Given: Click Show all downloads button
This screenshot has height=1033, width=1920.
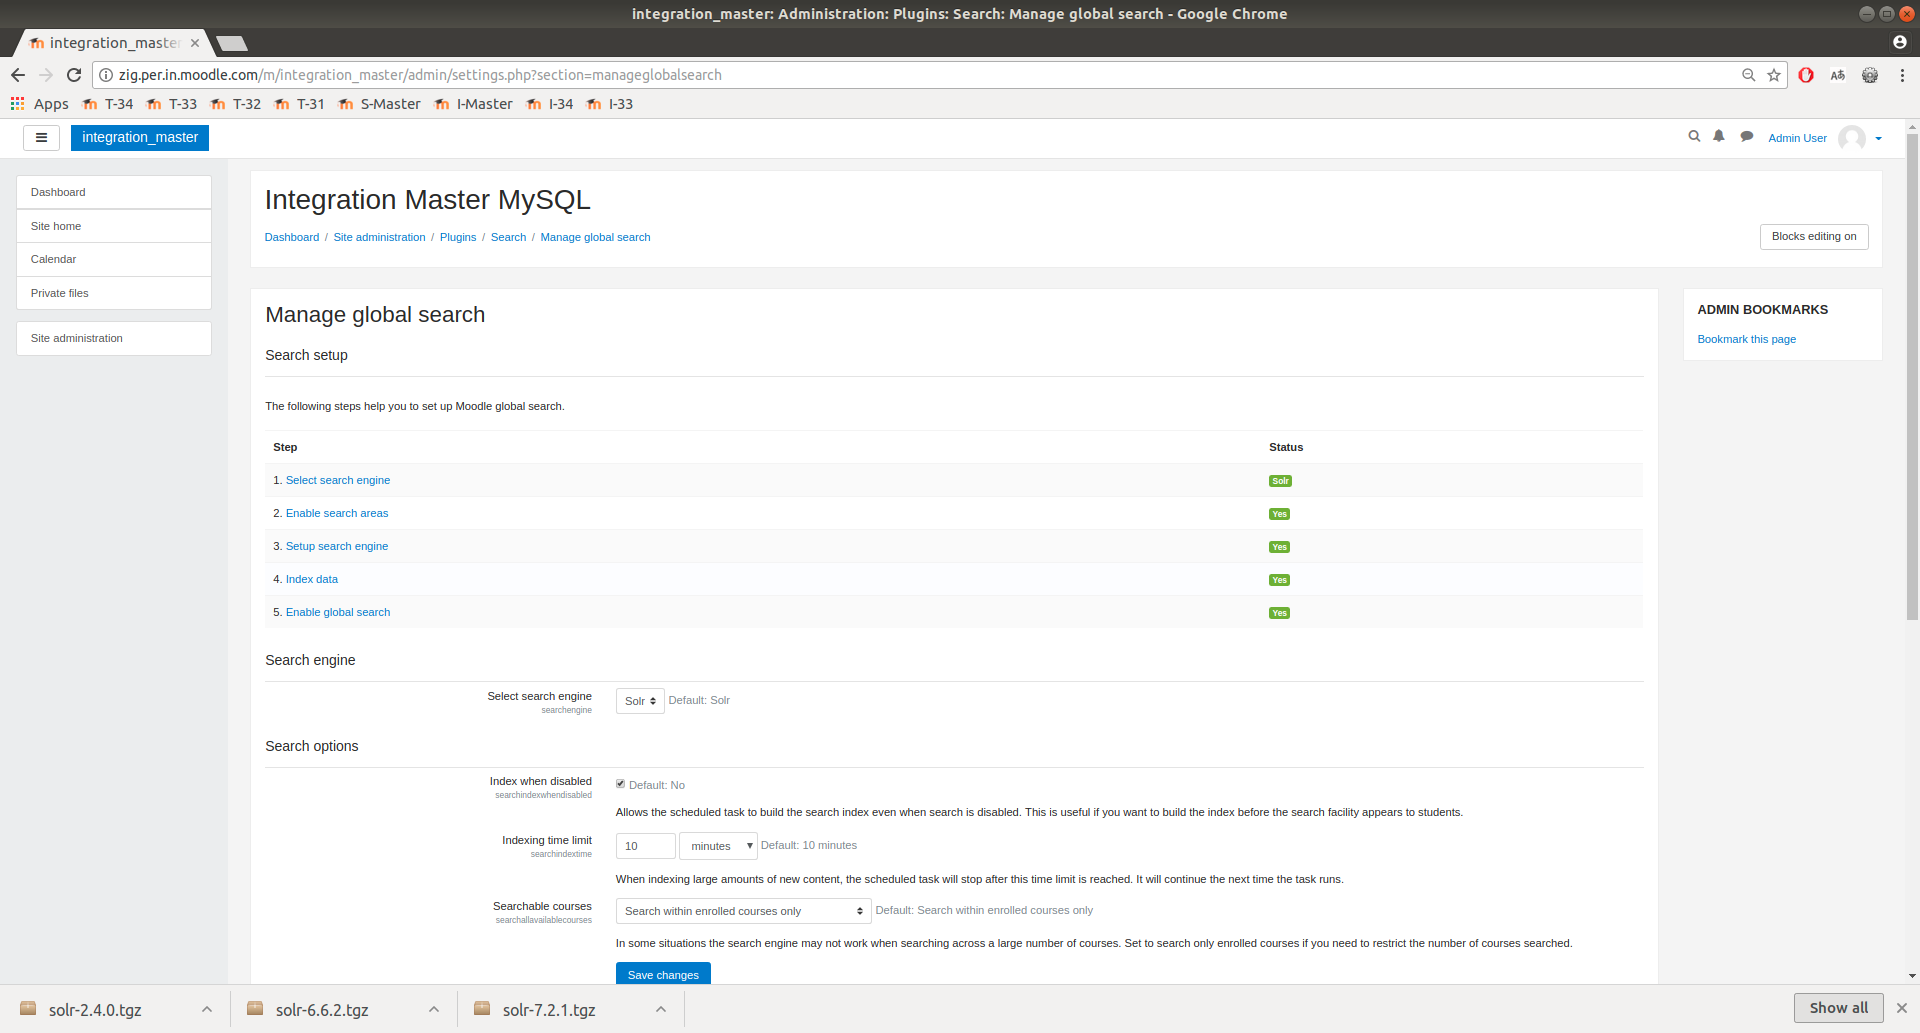Looking at the screenshot, I should coord(1838,1008).
